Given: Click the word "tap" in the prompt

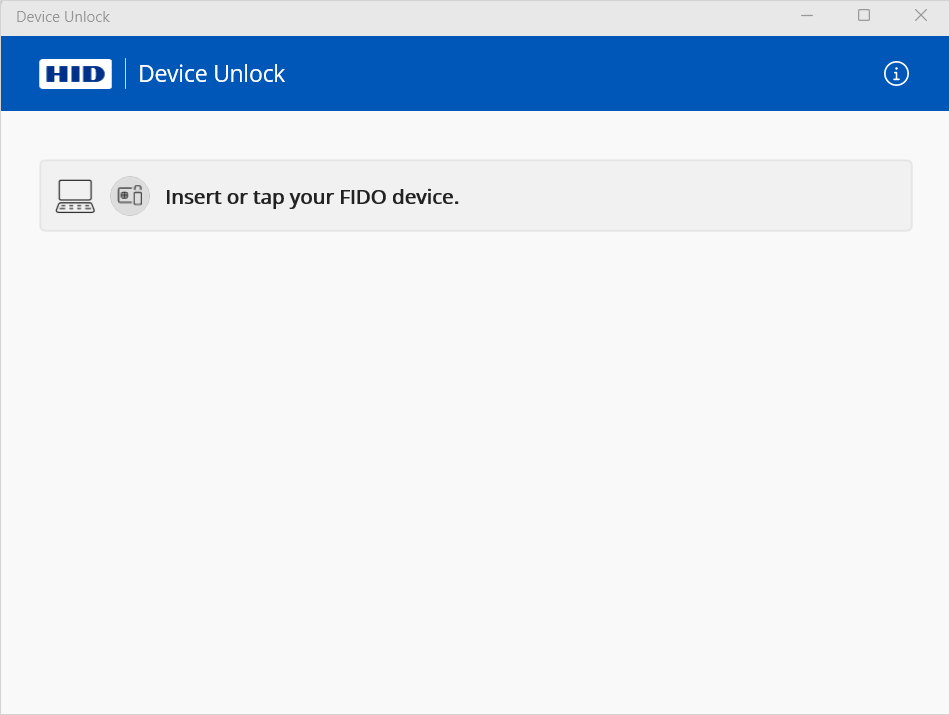Looking at the screenshot, I should tap(268, 198).
